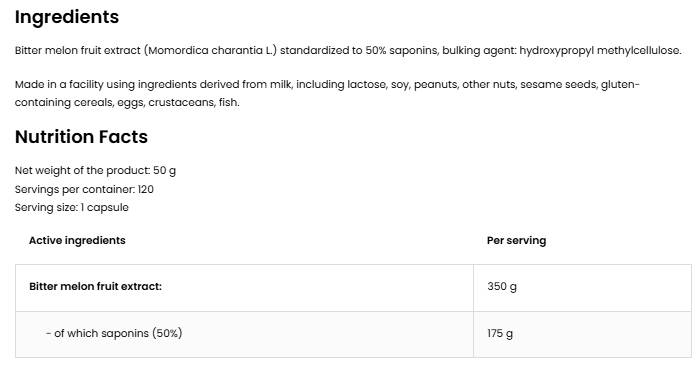The image size is (700, 368).
Task: Select the 'of which saponins (50%)' row
Action: (x=353, y=334)
